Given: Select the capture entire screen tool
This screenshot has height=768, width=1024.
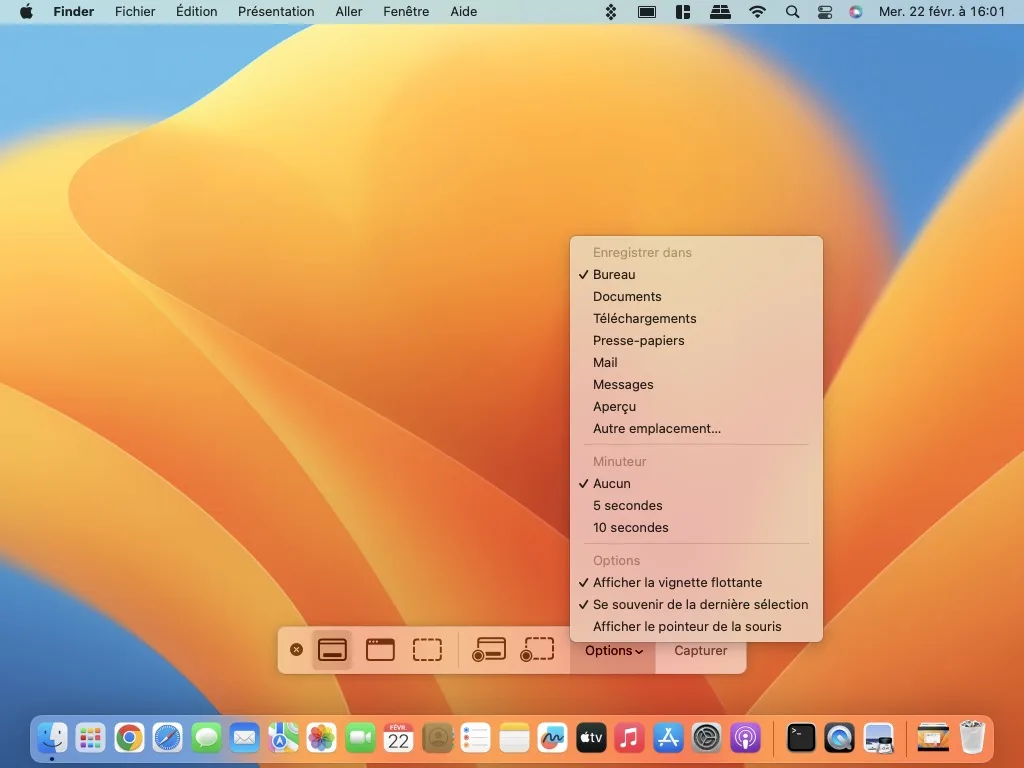Looking at the screenshot, I should click(332, 649).
